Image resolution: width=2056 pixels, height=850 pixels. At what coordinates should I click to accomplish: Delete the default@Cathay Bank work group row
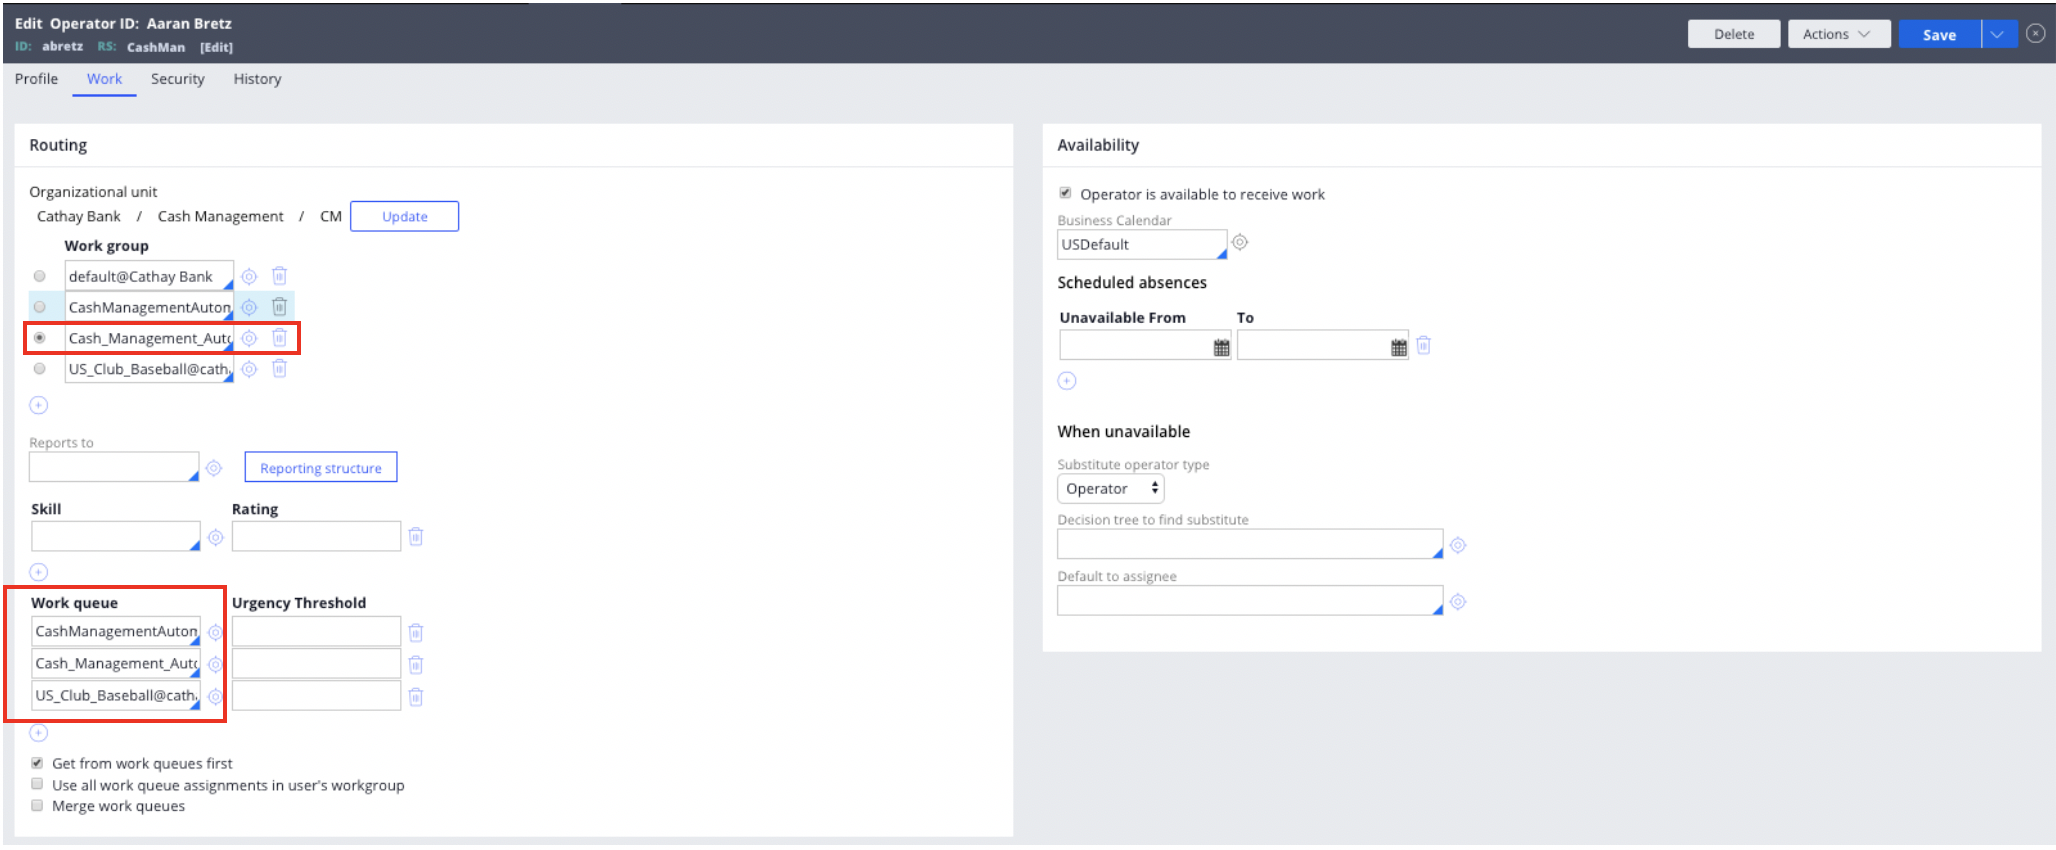pyautogui.click(x=280, y=276)
